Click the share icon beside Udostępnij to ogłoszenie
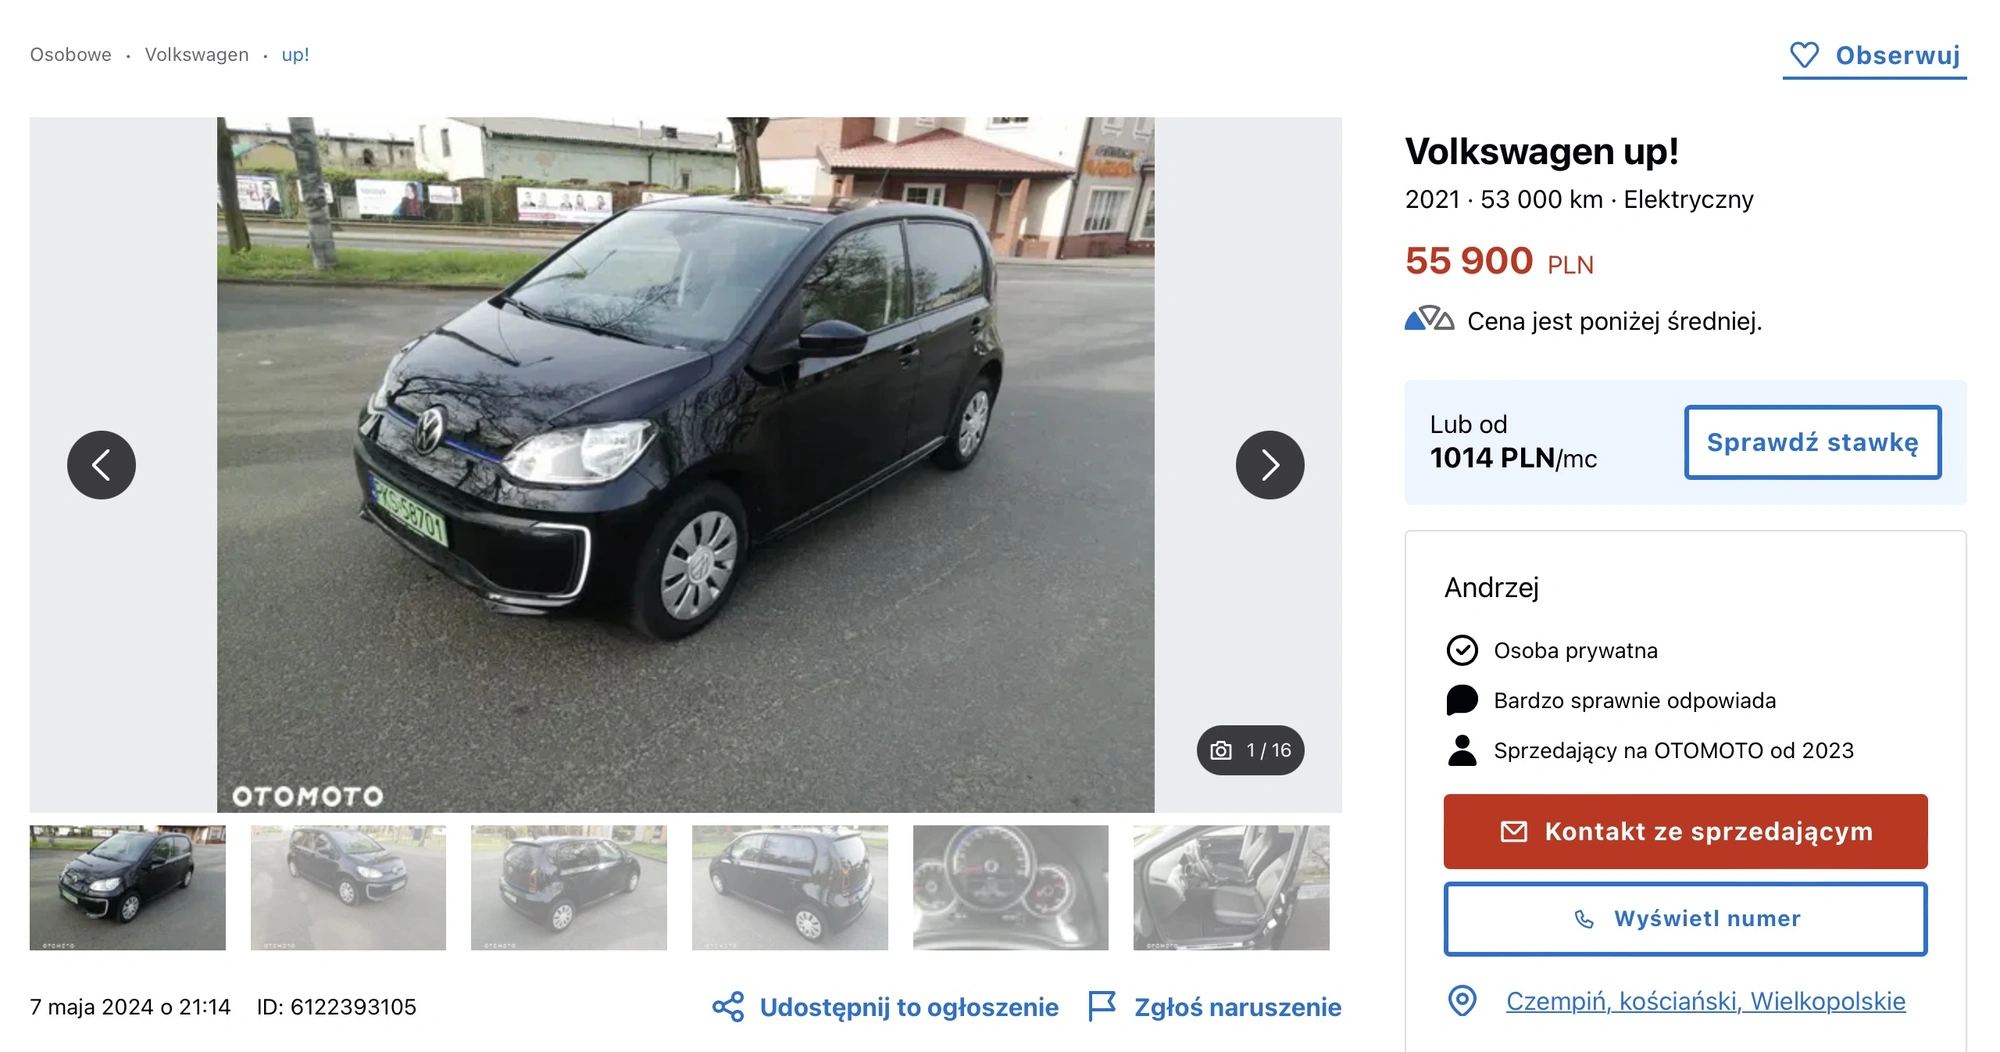The image size is (2000, 1052). [728, 1007]
